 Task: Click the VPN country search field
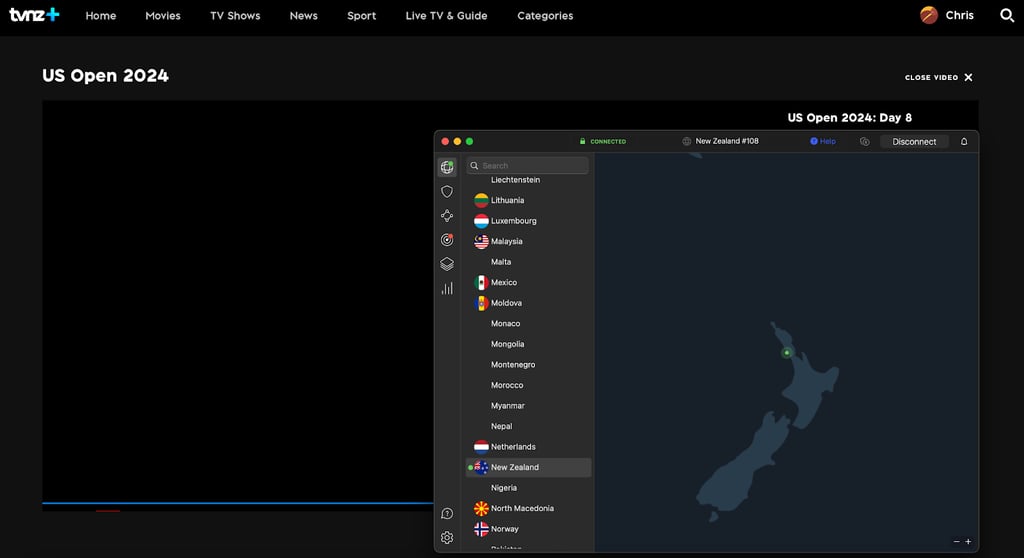(528, 165)
